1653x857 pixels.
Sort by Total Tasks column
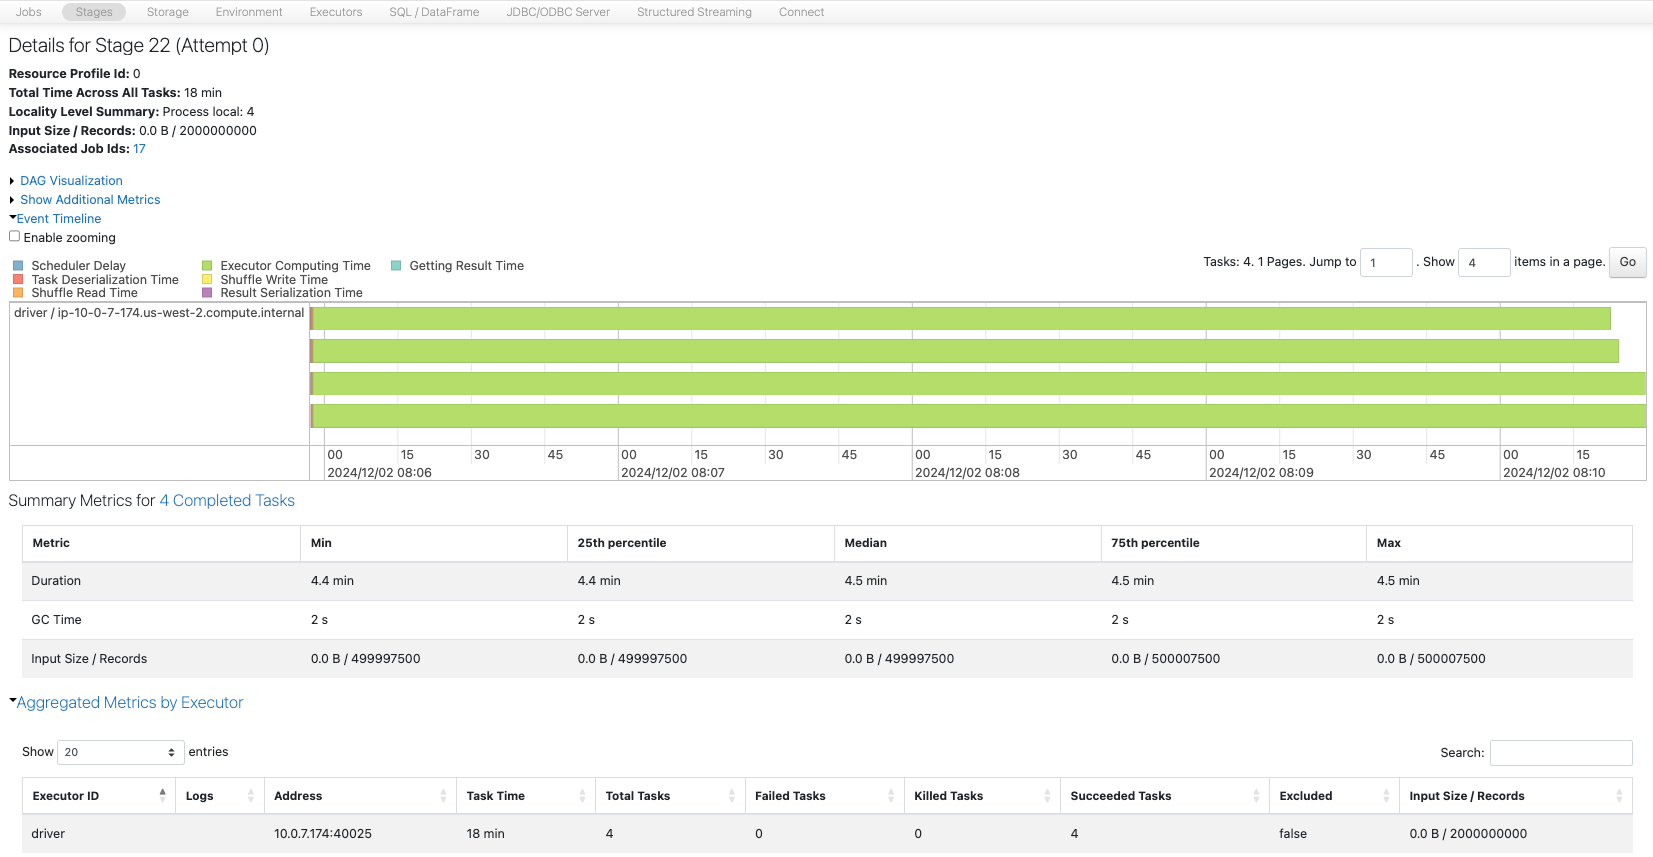[670, 796]
